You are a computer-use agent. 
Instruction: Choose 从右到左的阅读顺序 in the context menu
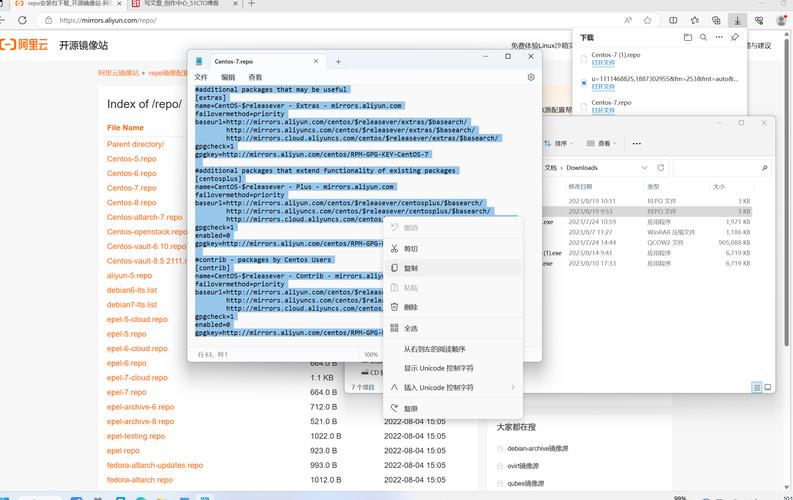(453, 349)
